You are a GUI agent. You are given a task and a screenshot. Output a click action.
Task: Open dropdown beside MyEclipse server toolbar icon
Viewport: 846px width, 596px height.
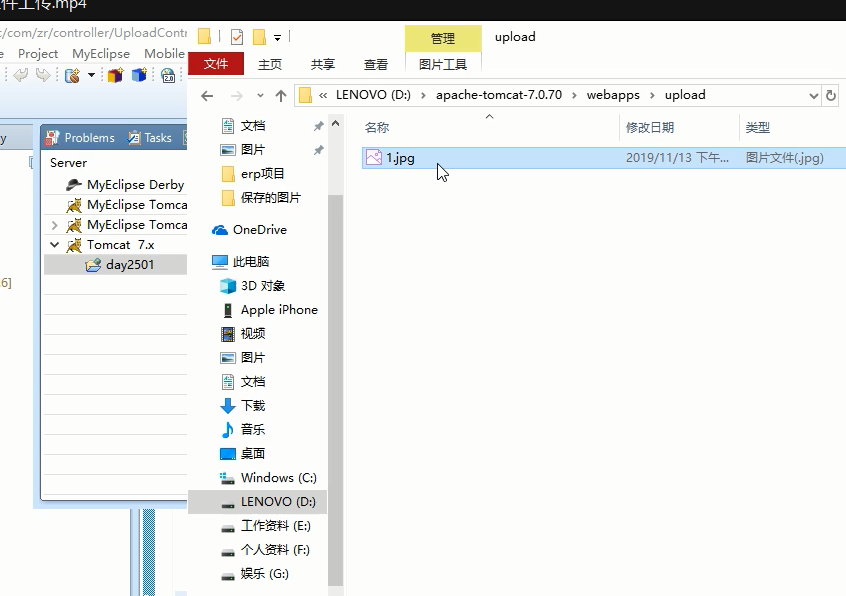click(x=91, y=75)
